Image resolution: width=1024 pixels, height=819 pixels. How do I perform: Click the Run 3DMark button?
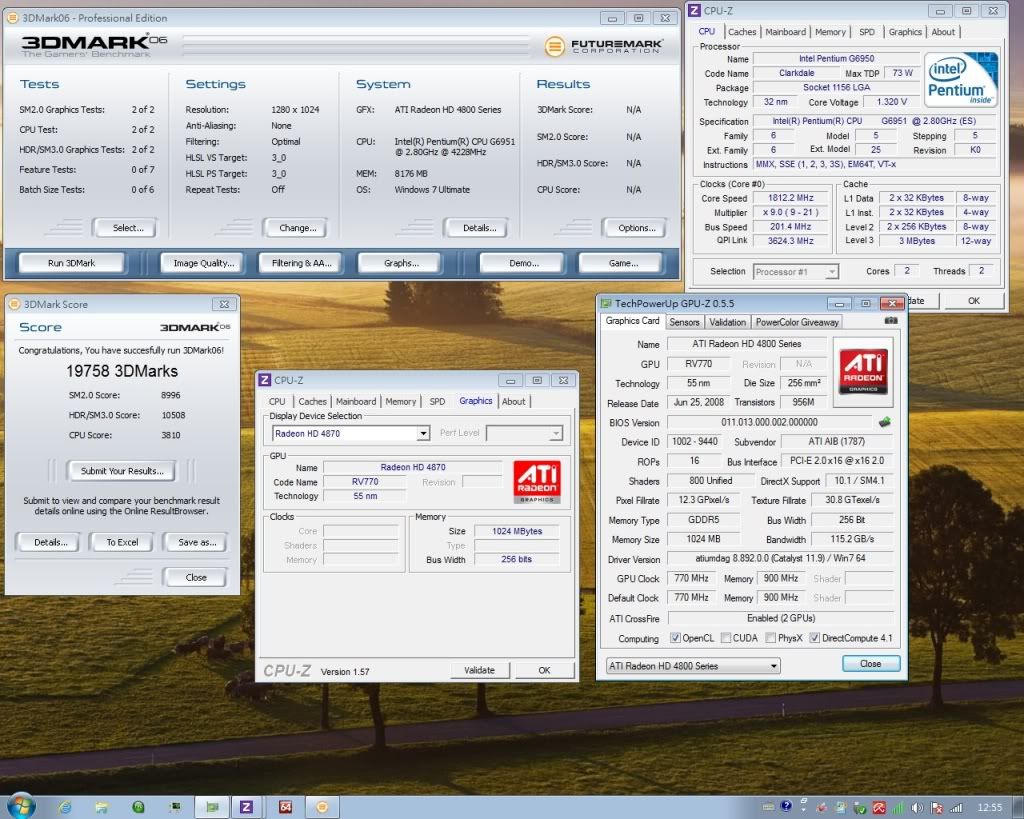71,263
